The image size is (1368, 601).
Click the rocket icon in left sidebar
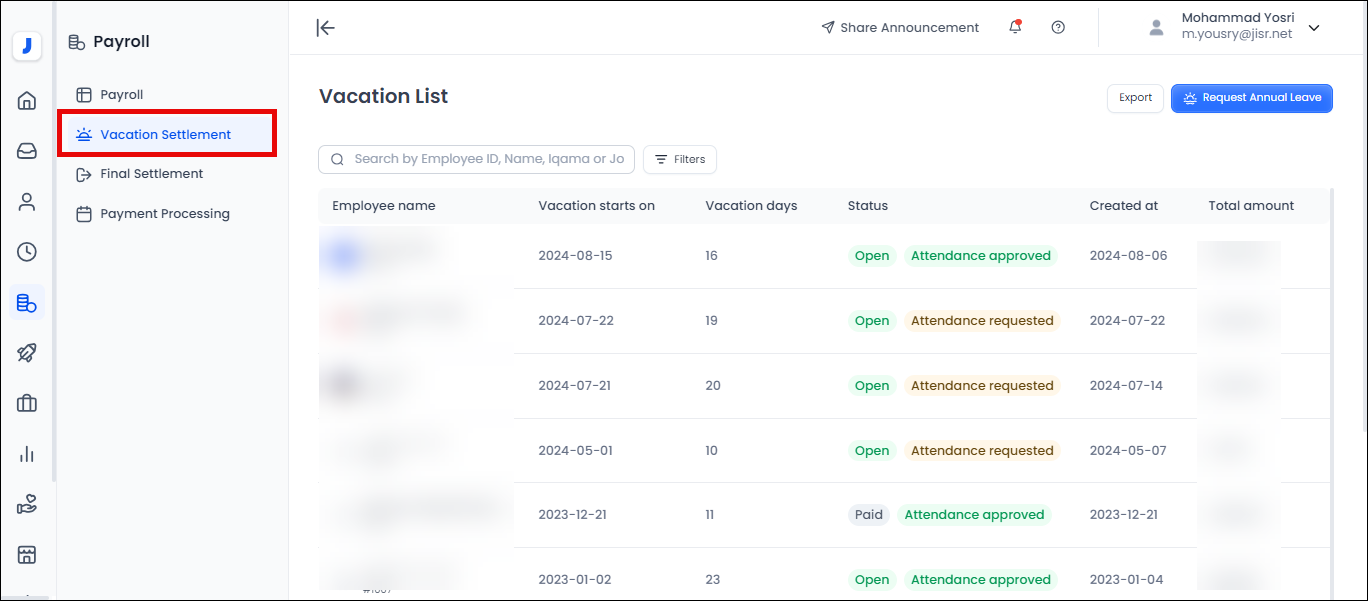[27, 353]
